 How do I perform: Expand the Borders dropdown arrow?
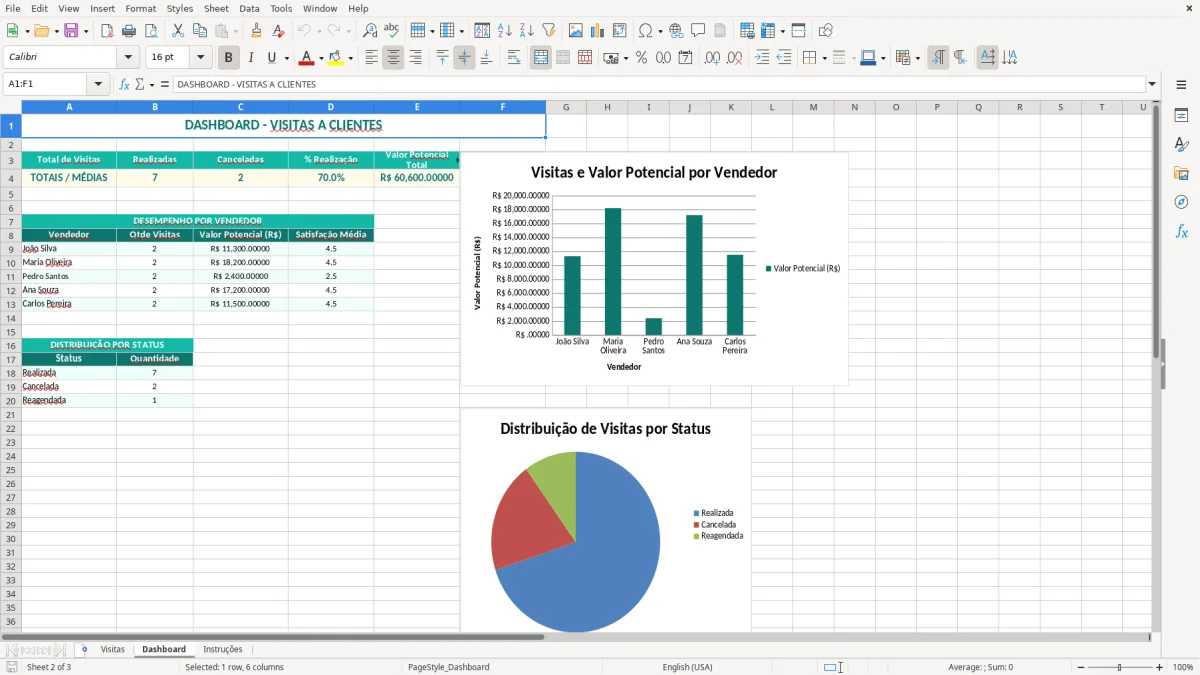tap(824, 58)
